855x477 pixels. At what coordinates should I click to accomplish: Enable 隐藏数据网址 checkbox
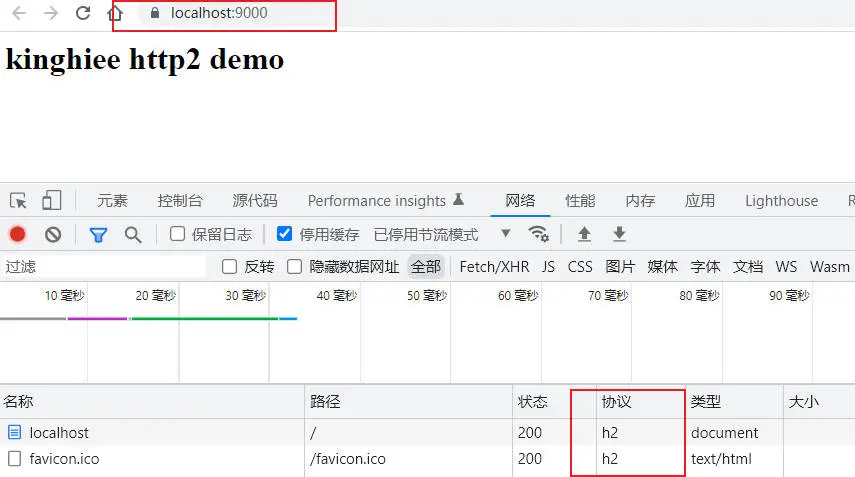click(x=294, y=267)
